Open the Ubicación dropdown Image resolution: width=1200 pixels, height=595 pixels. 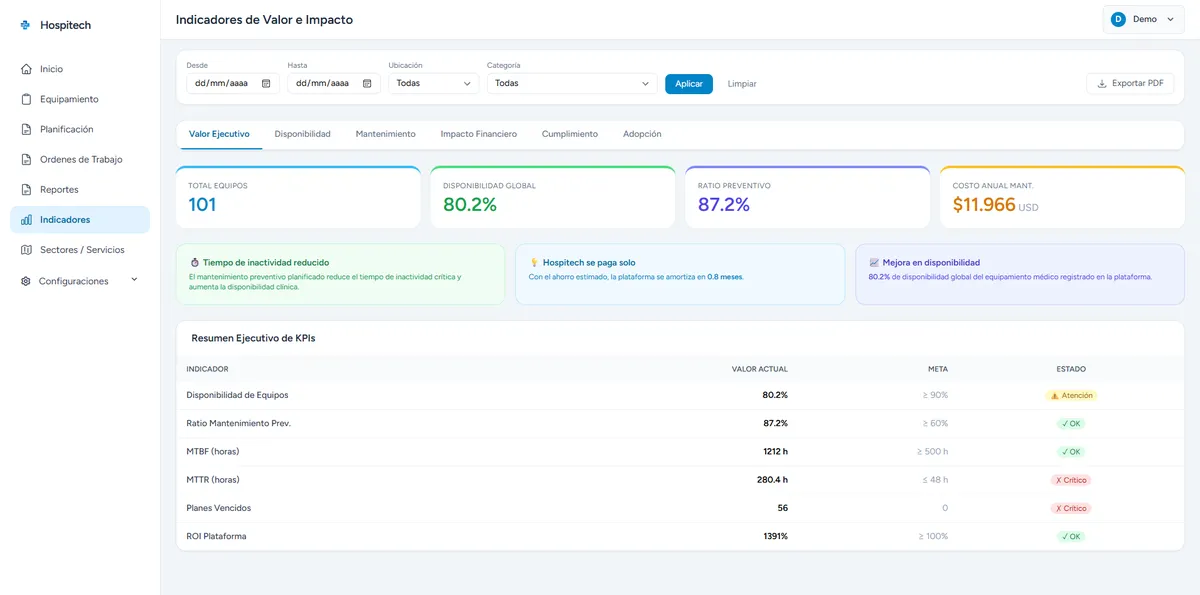[434, 83]
